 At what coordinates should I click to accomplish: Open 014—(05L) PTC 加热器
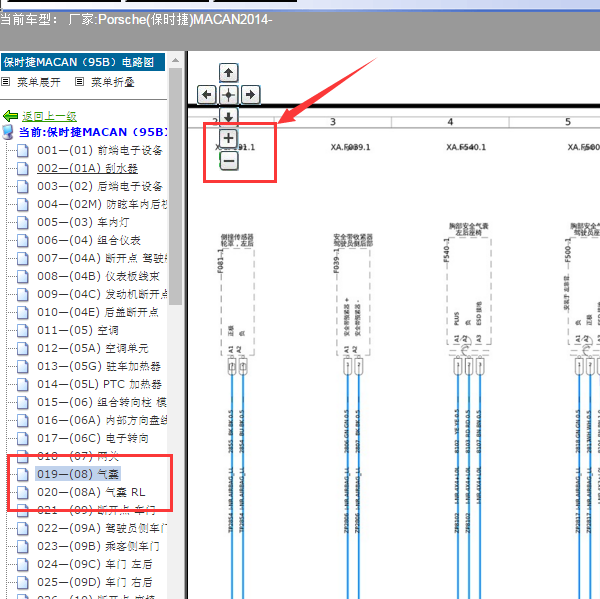point(99,384)
